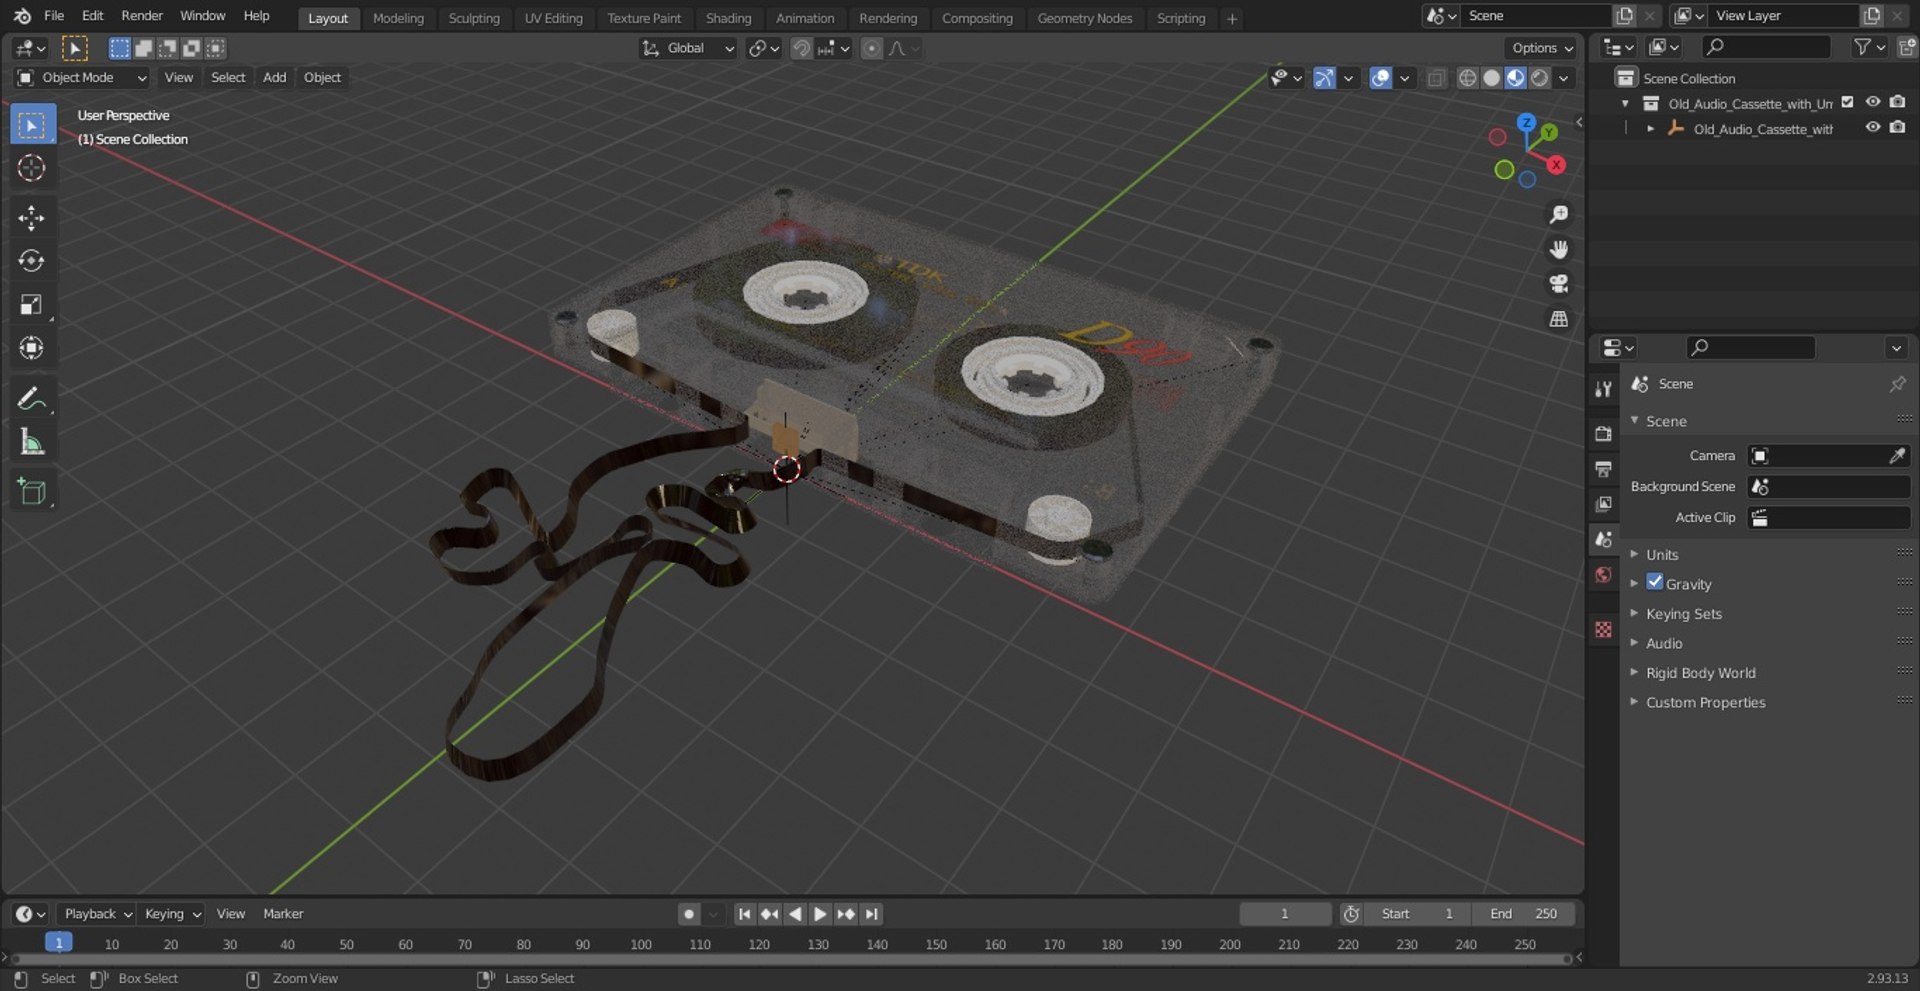Open the Object Mode dropdown

click(82, 77)
